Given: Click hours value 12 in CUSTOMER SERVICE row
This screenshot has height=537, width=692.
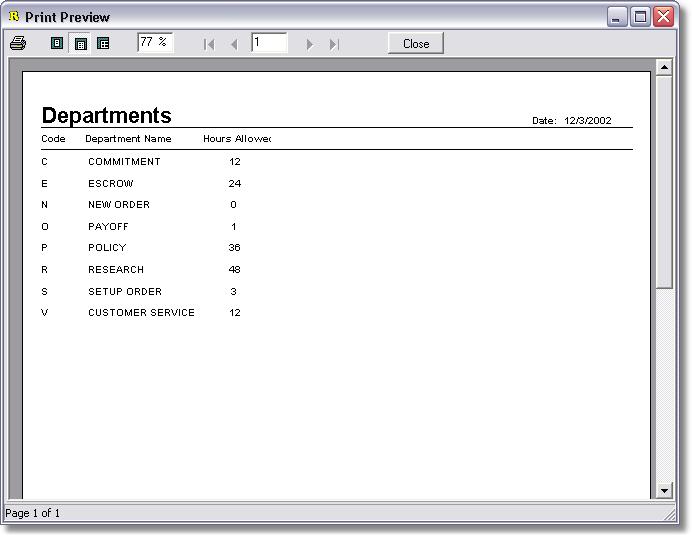Looking at the screenshot, I should 235,313.
